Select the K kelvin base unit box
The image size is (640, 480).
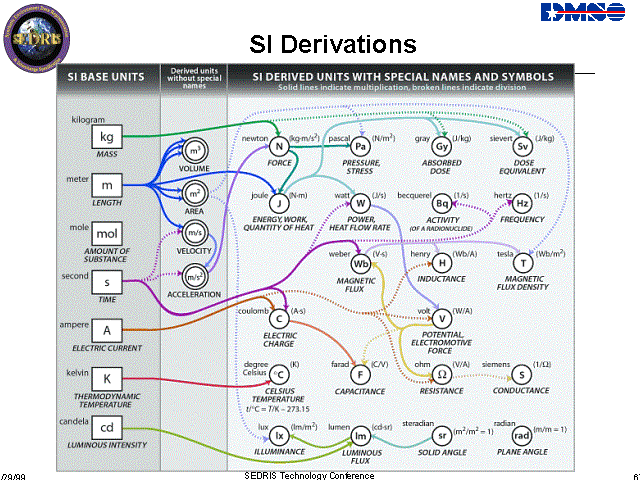click(x=107, y=379)
